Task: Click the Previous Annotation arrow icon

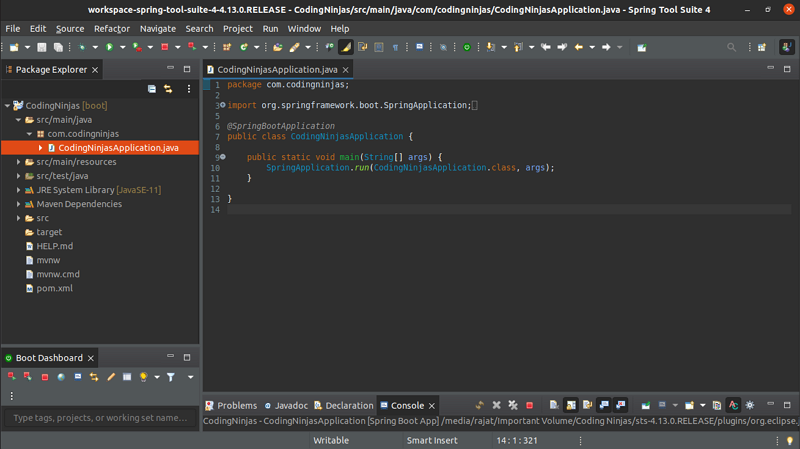Action: 518,47
